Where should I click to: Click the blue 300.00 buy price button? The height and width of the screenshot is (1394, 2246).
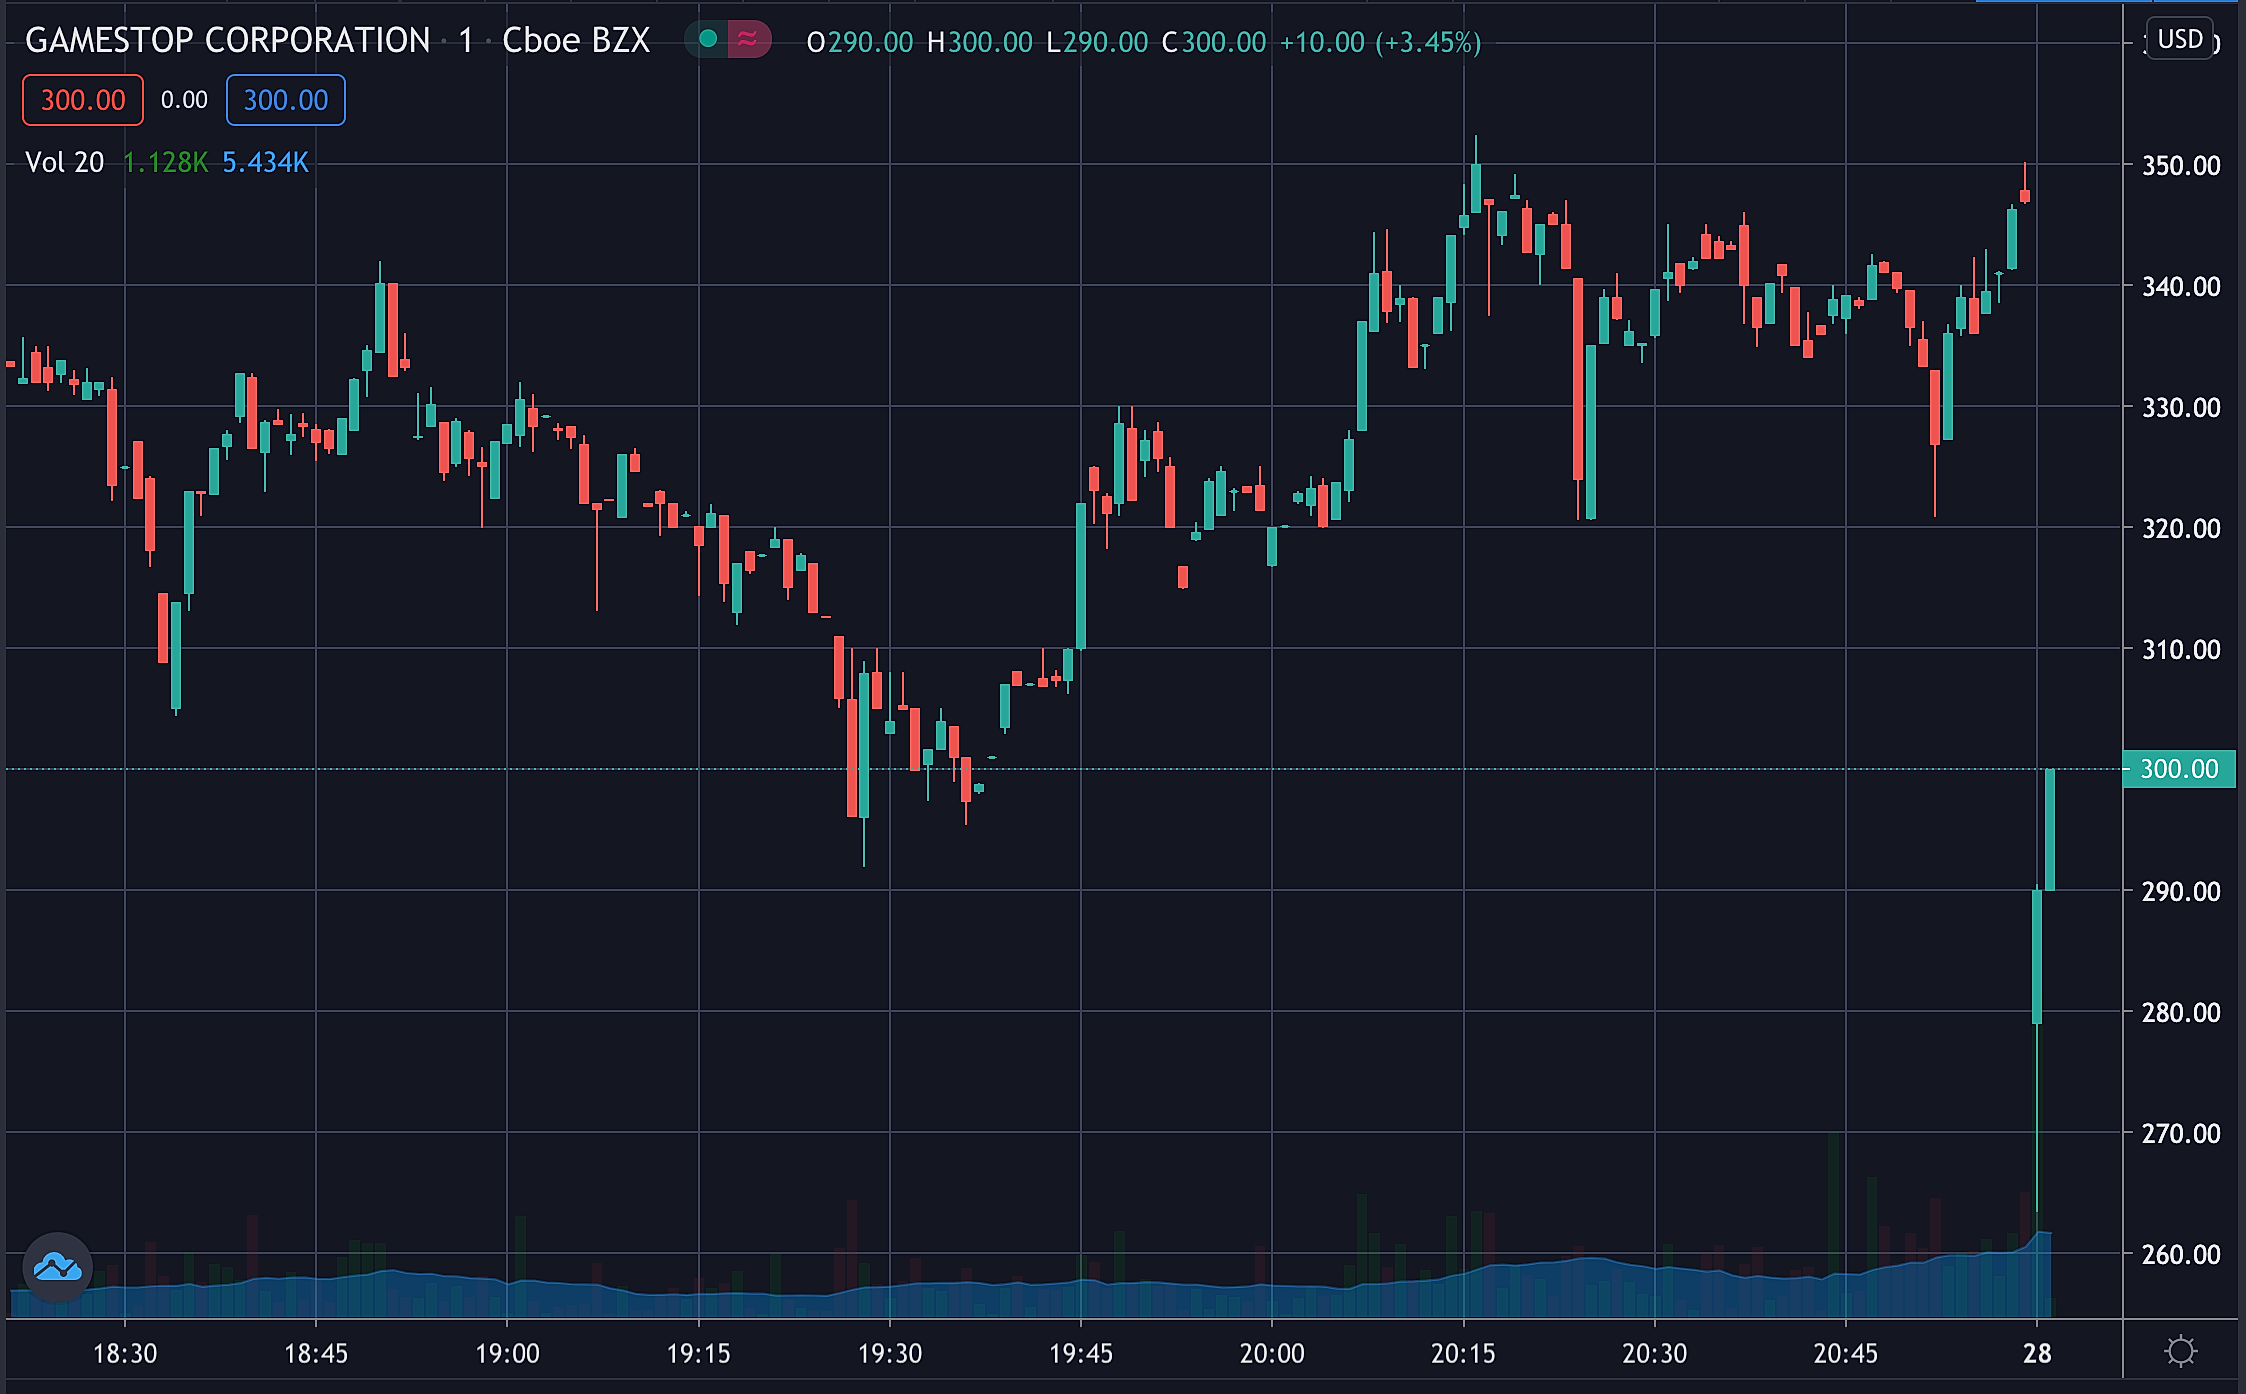(x=286, y=100)
